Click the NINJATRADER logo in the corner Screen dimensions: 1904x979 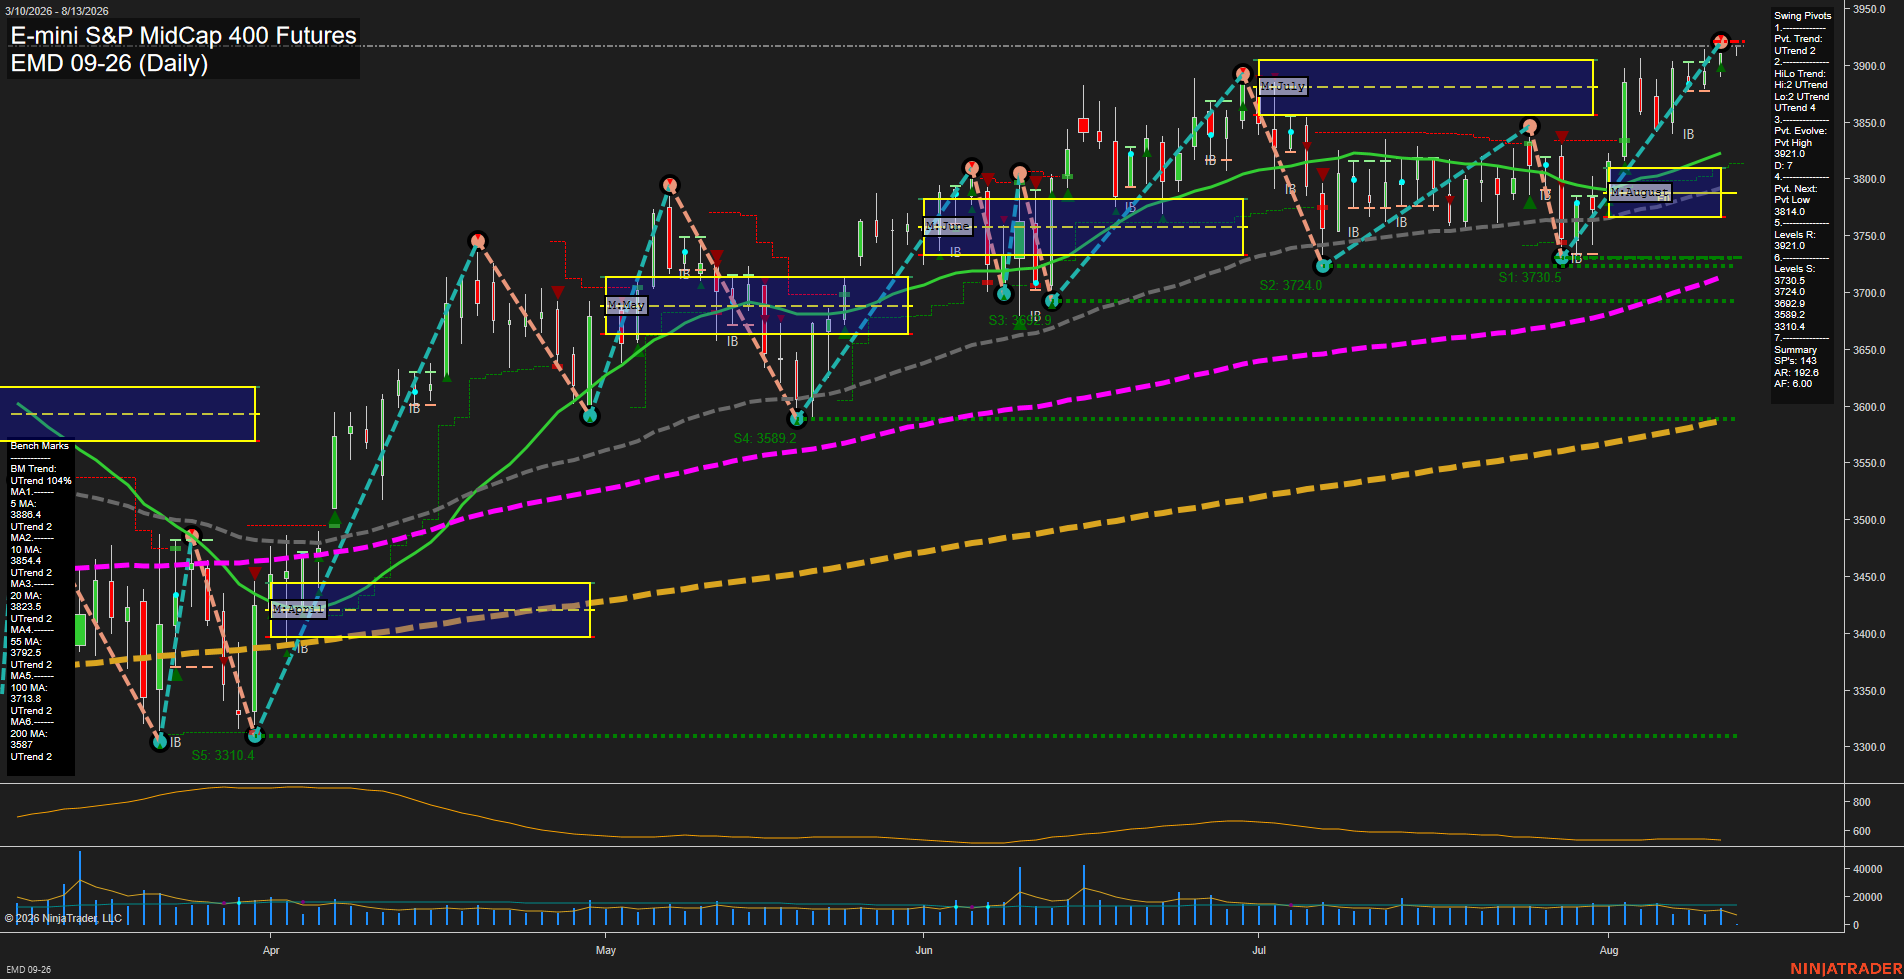point(1846,968)
